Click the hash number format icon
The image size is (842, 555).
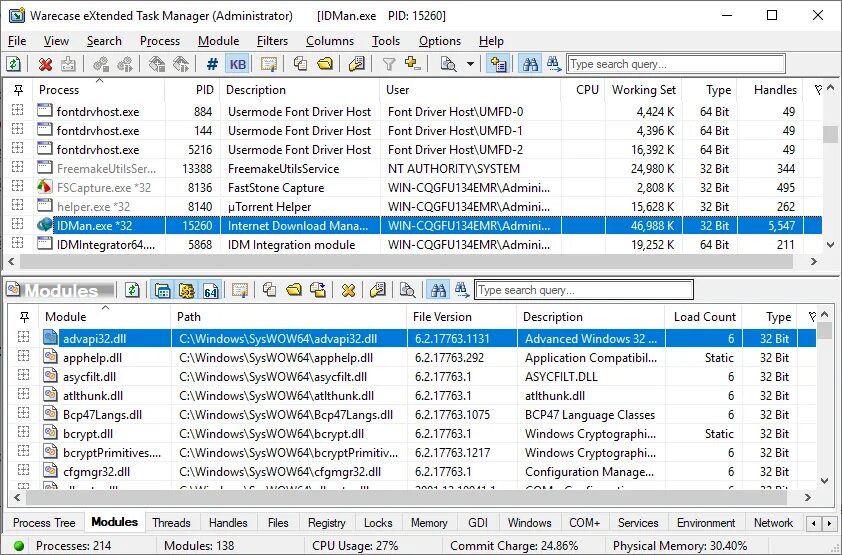coord(213,64)
